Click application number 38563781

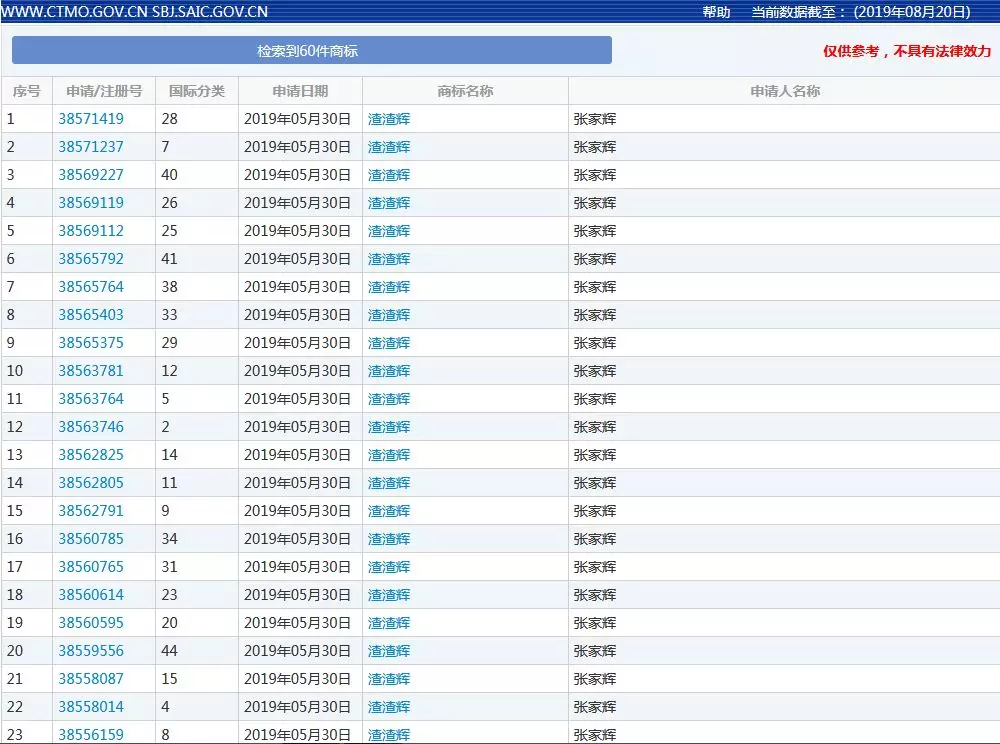point(91,371)
